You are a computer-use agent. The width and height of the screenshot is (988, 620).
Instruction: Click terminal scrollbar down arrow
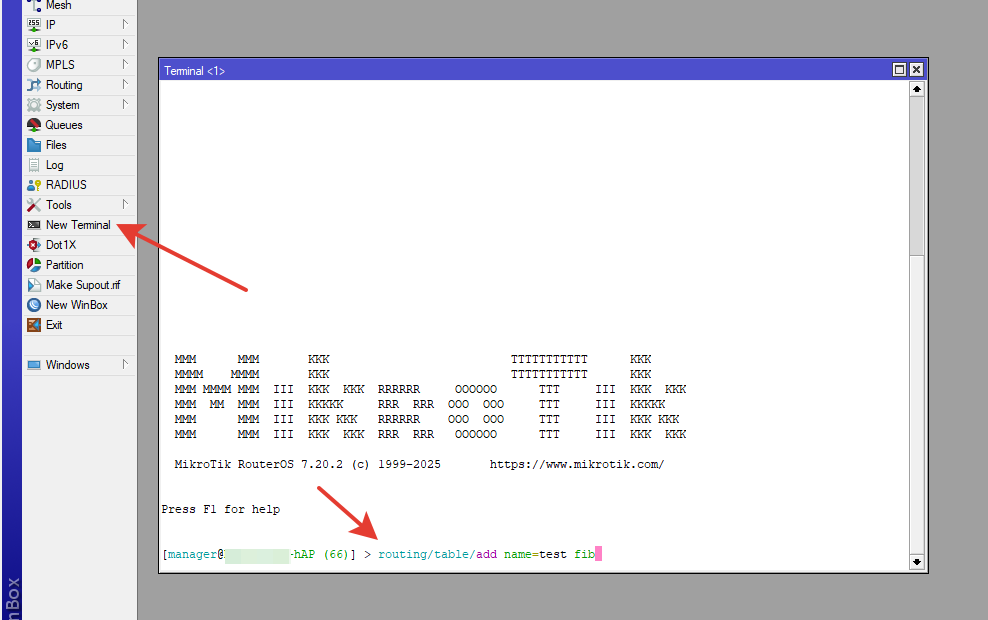coord(917,562)
